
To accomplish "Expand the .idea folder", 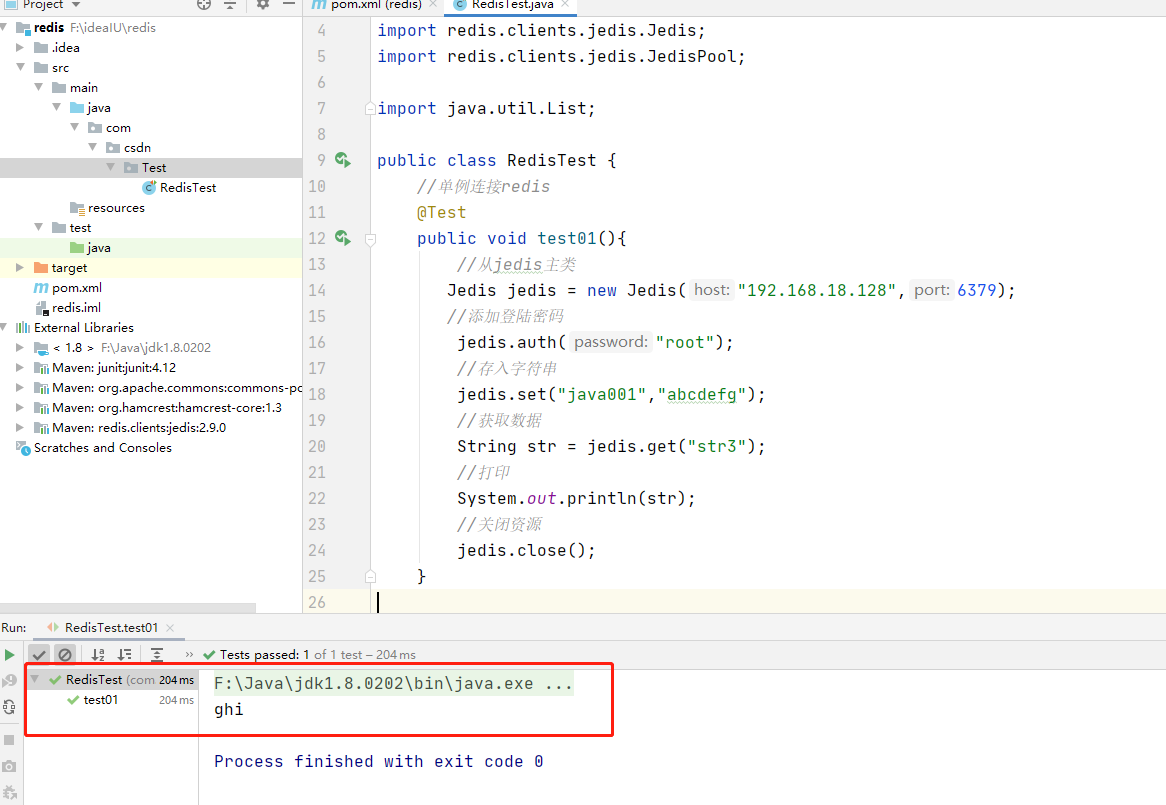I will click(x=20, y=48).
